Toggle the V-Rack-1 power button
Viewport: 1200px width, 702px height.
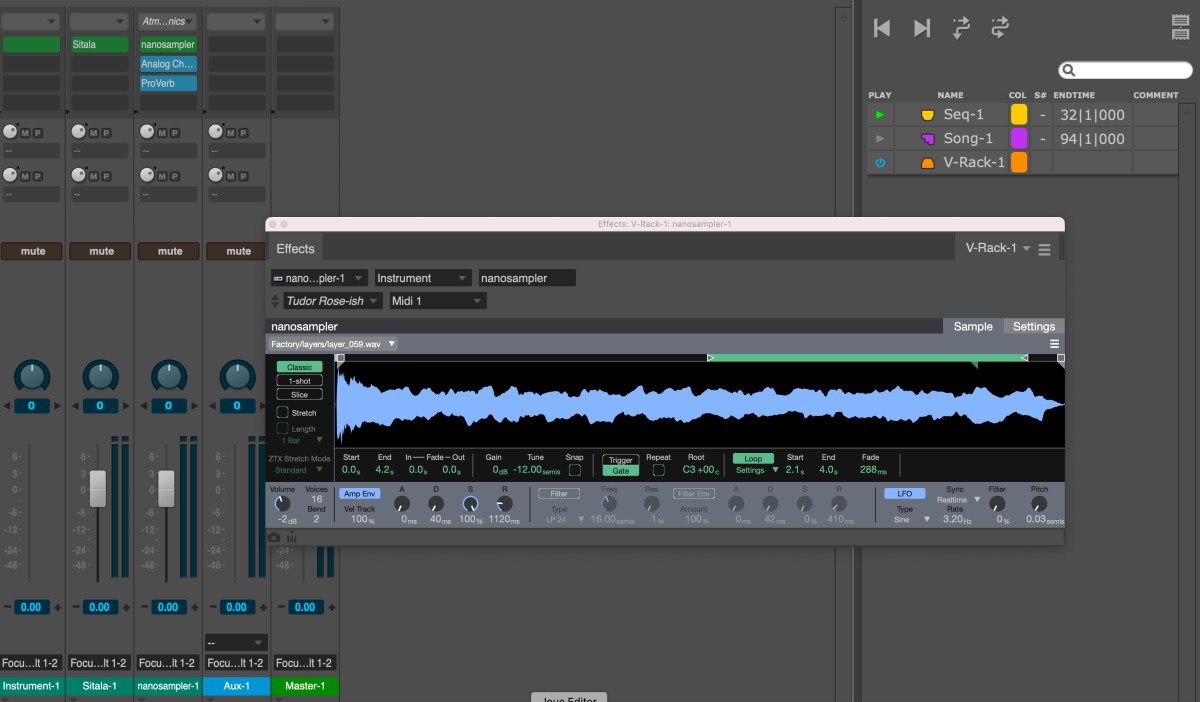879,161
